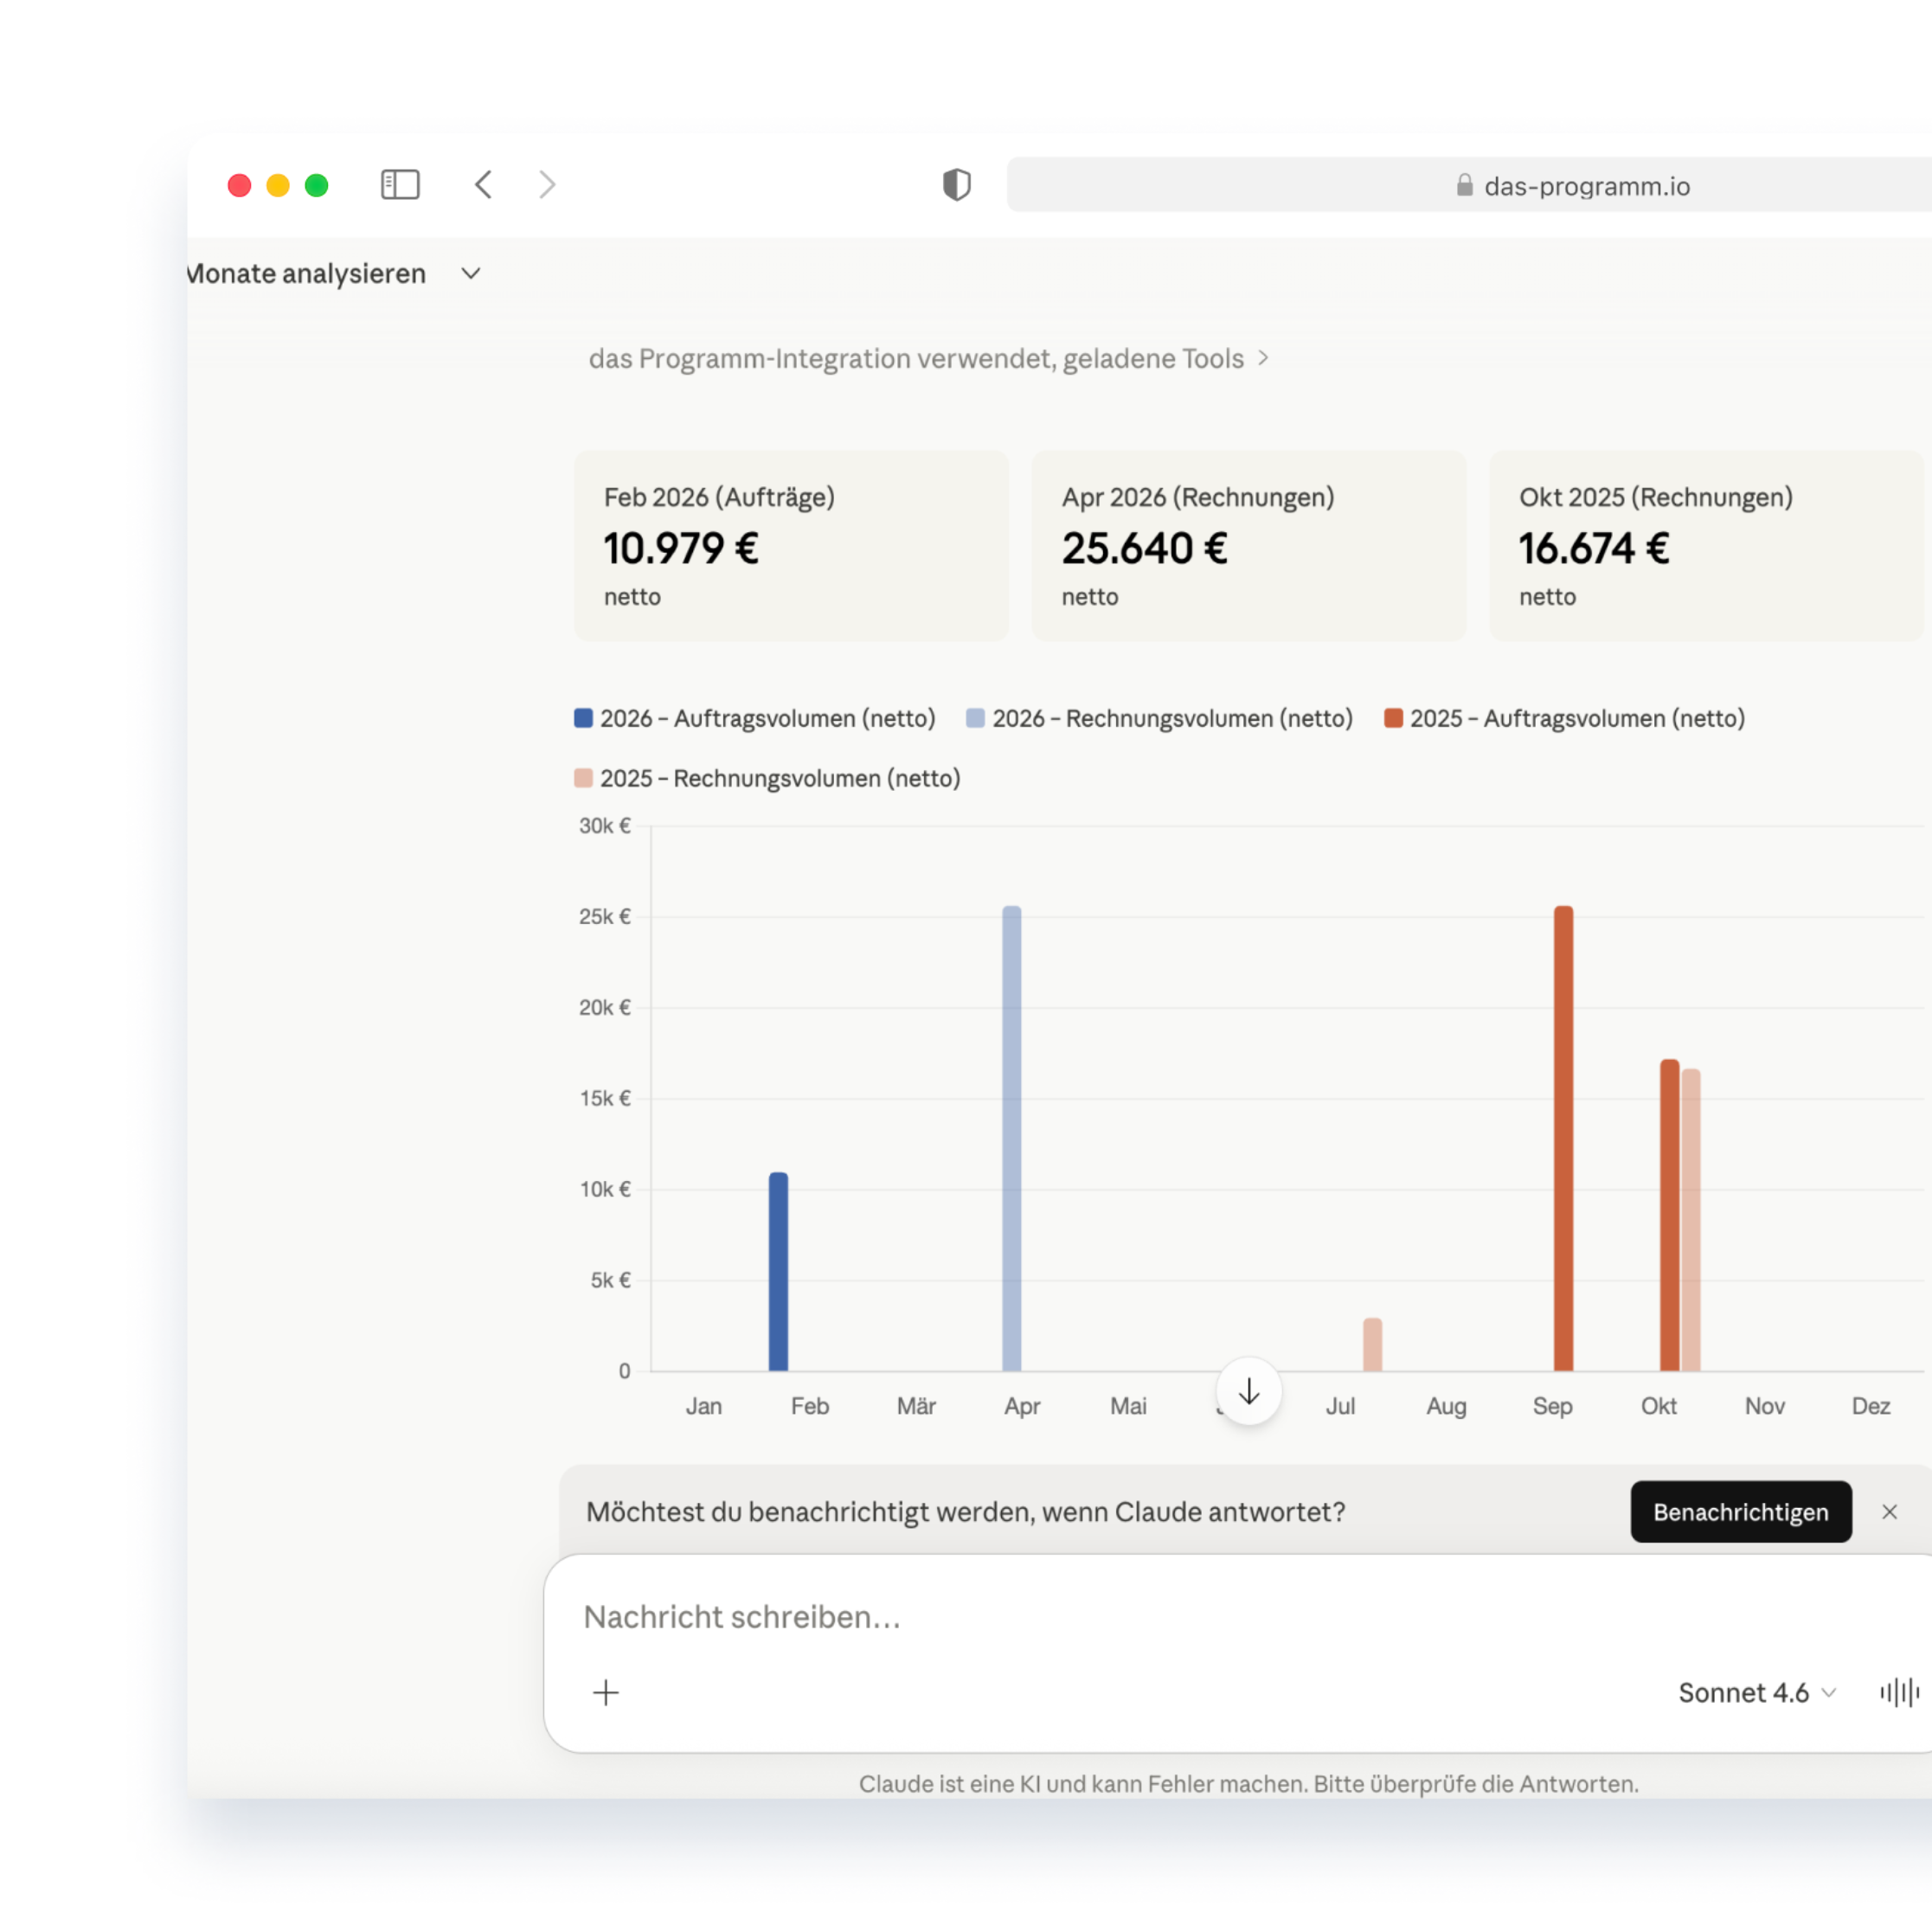Go back with the browser back arrow
The height and width of the screenshot is (1932, 1932).
tap(484, 185)
